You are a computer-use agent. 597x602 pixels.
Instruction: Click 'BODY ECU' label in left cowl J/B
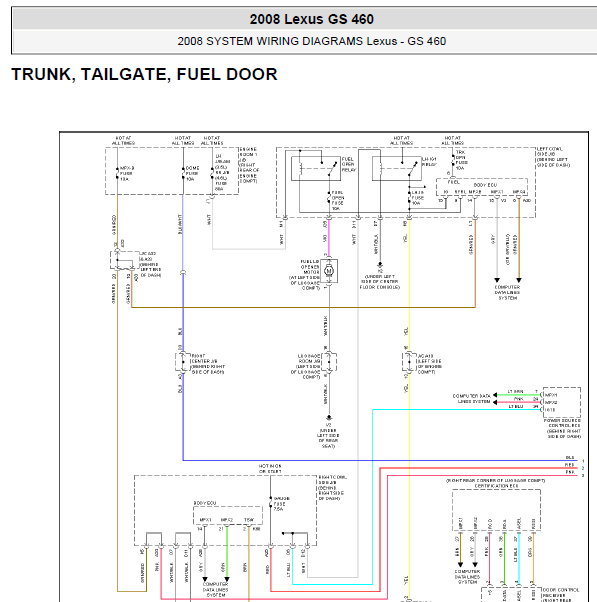[x=485, y=185]
